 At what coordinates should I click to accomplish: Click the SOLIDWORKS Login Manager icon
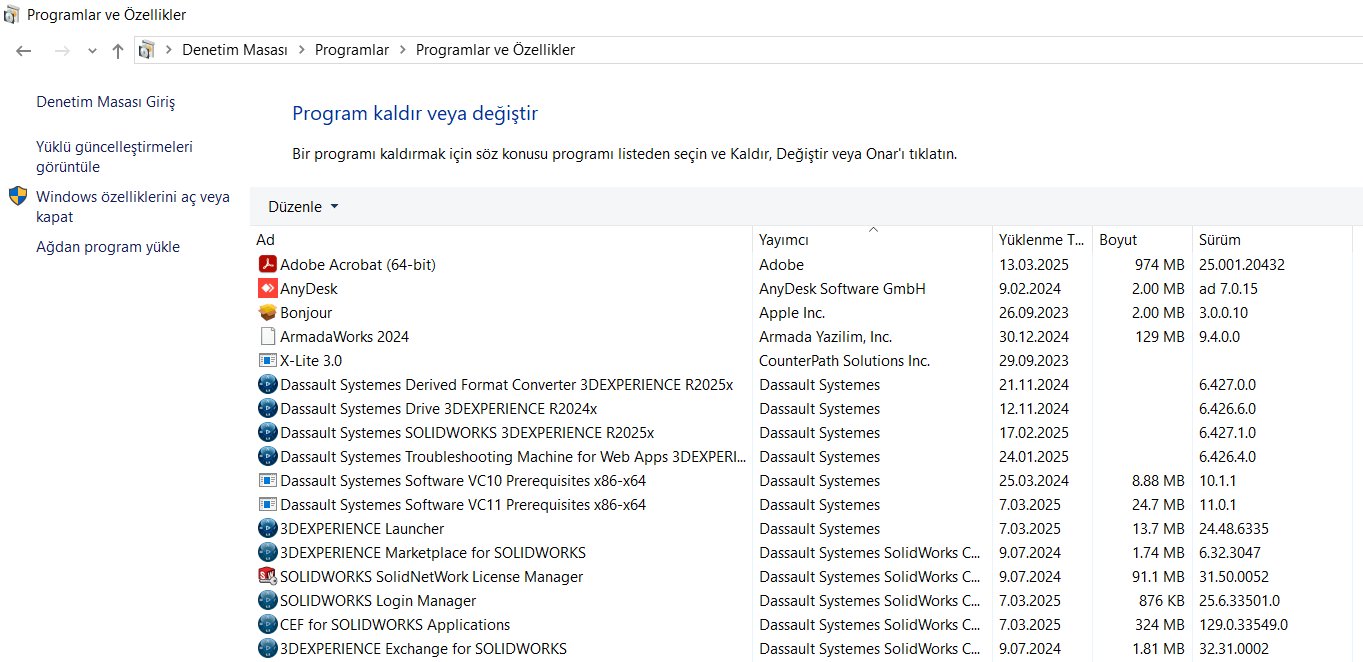267,601
